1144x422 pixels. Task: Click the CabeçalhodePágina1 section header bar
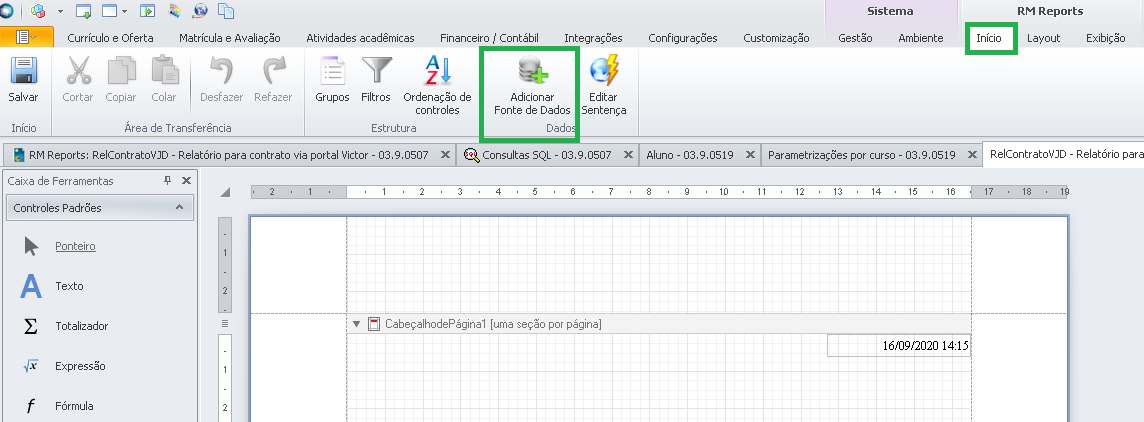click(x=659, y=324)
